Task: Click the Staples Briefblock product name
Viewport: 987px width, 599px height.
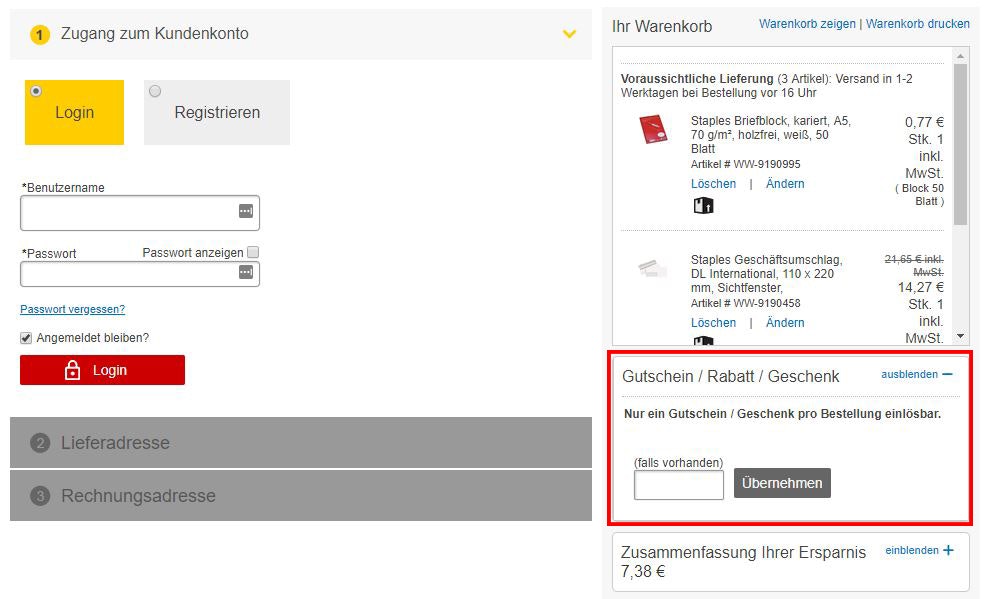Action: point(770,135)
